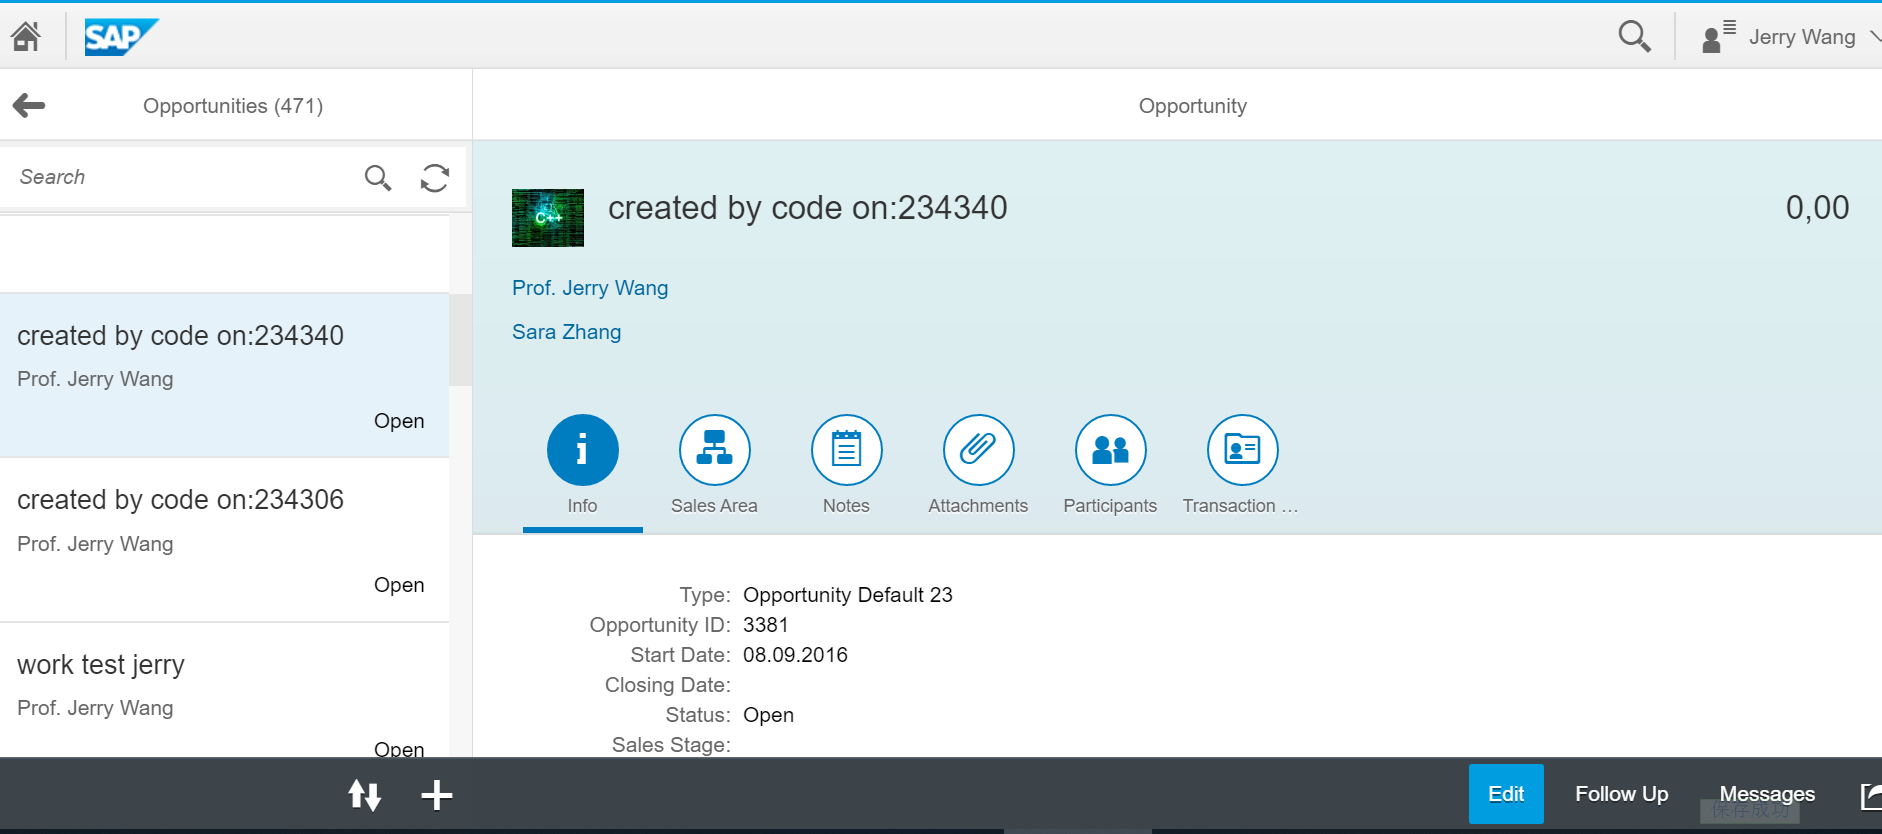1882x834 pixels.
Task: Go back using the left arrow
Action: (29, 105)
